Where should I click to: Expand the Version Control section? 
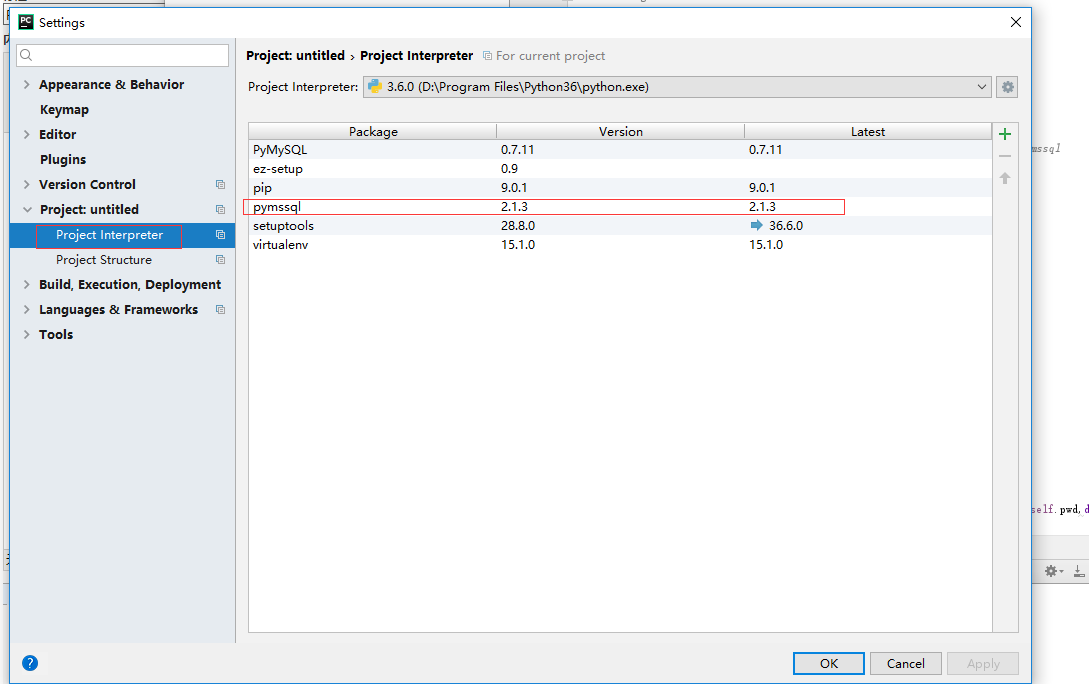[26, 184]
